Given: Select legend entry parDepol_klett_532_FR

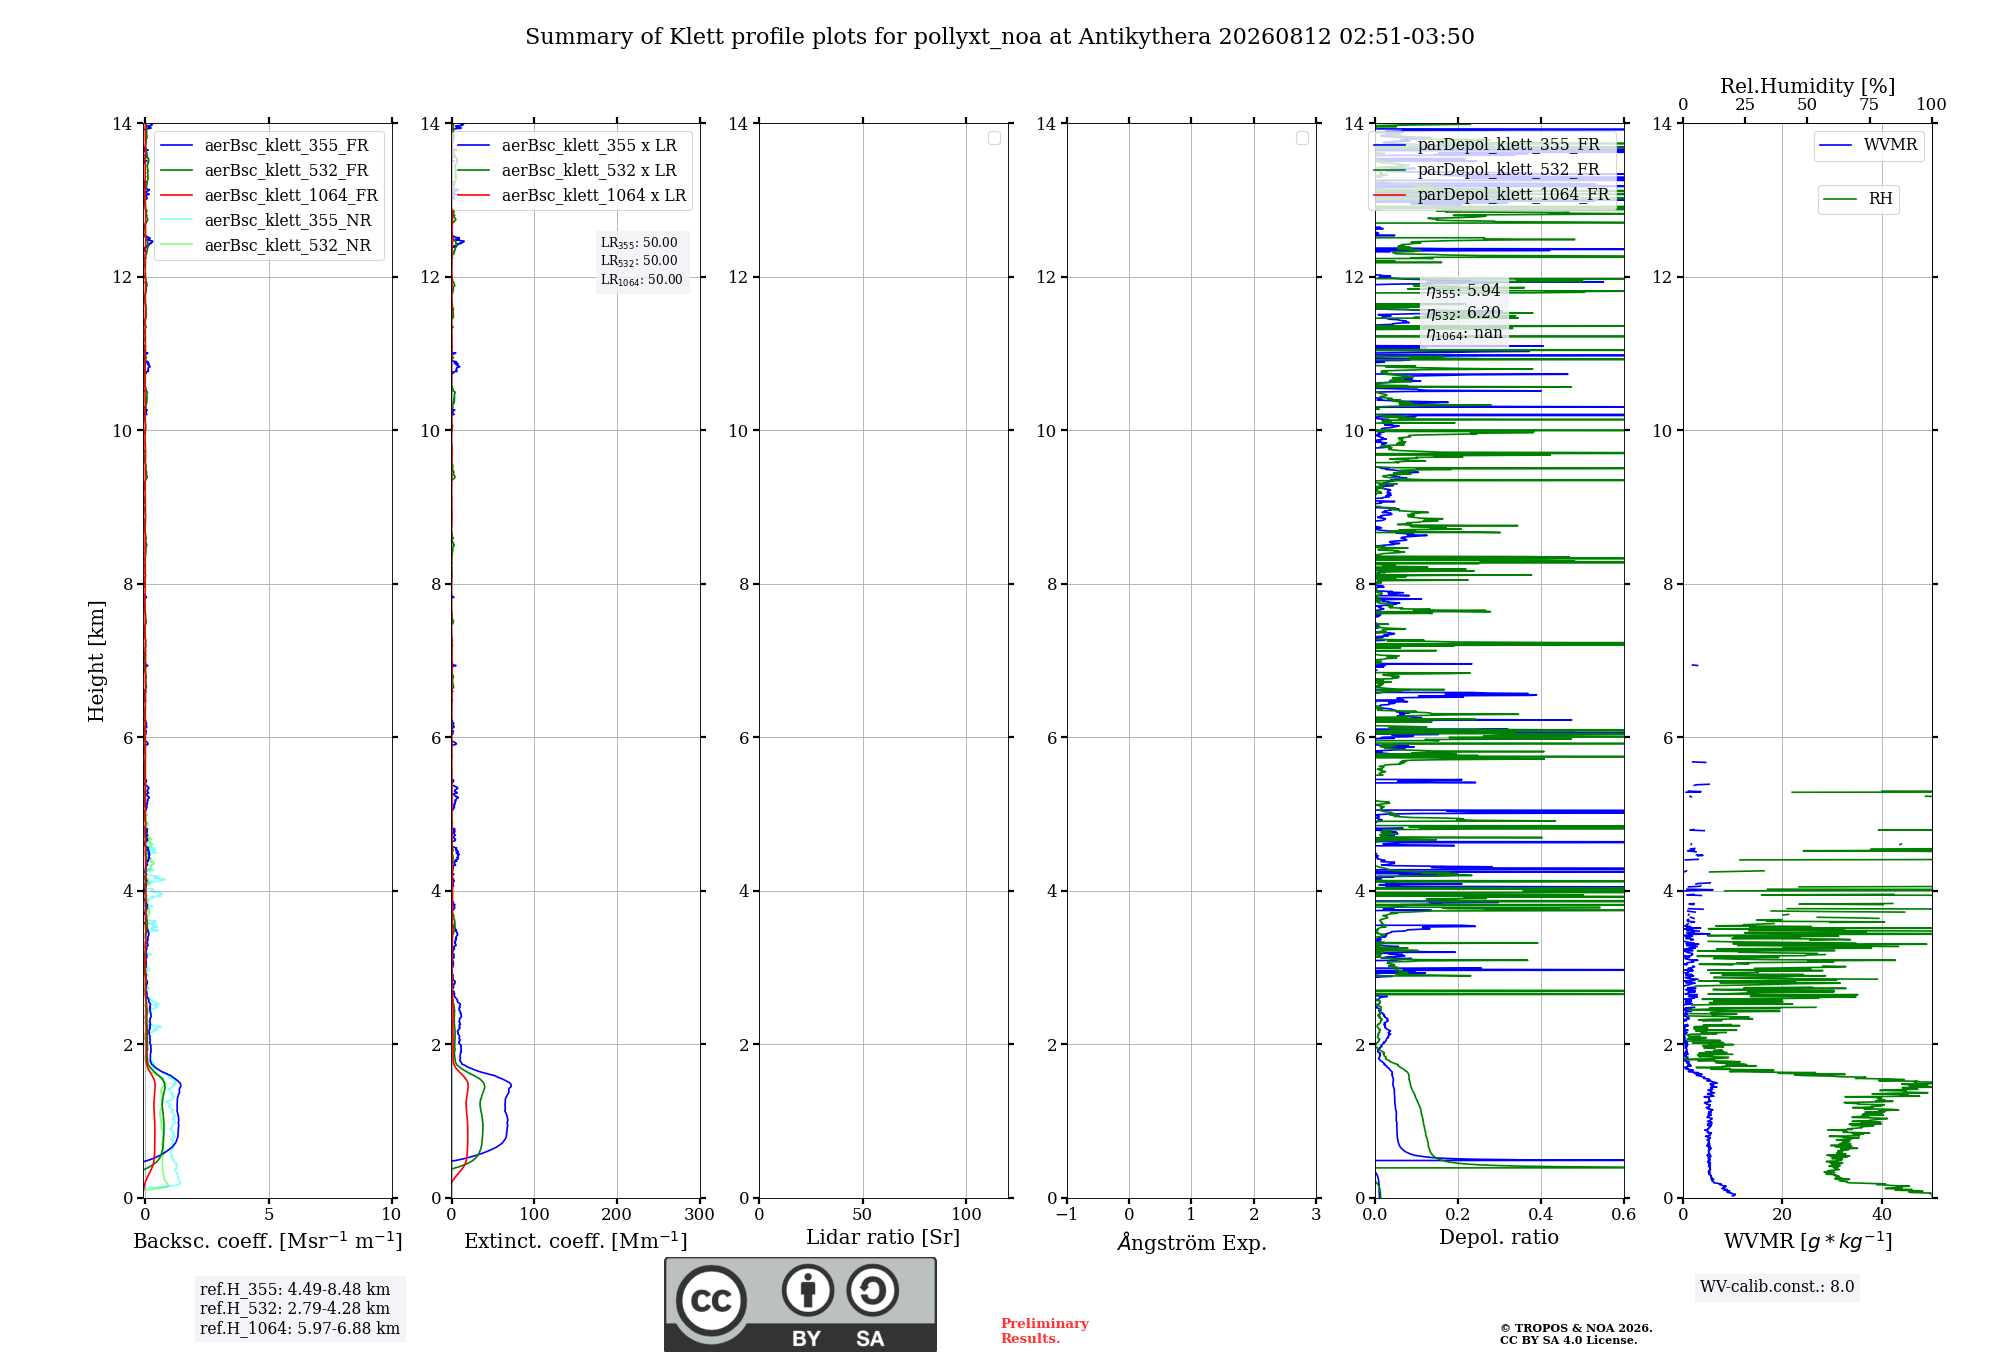Looking at the screenshot, I should click(1487, 170).
